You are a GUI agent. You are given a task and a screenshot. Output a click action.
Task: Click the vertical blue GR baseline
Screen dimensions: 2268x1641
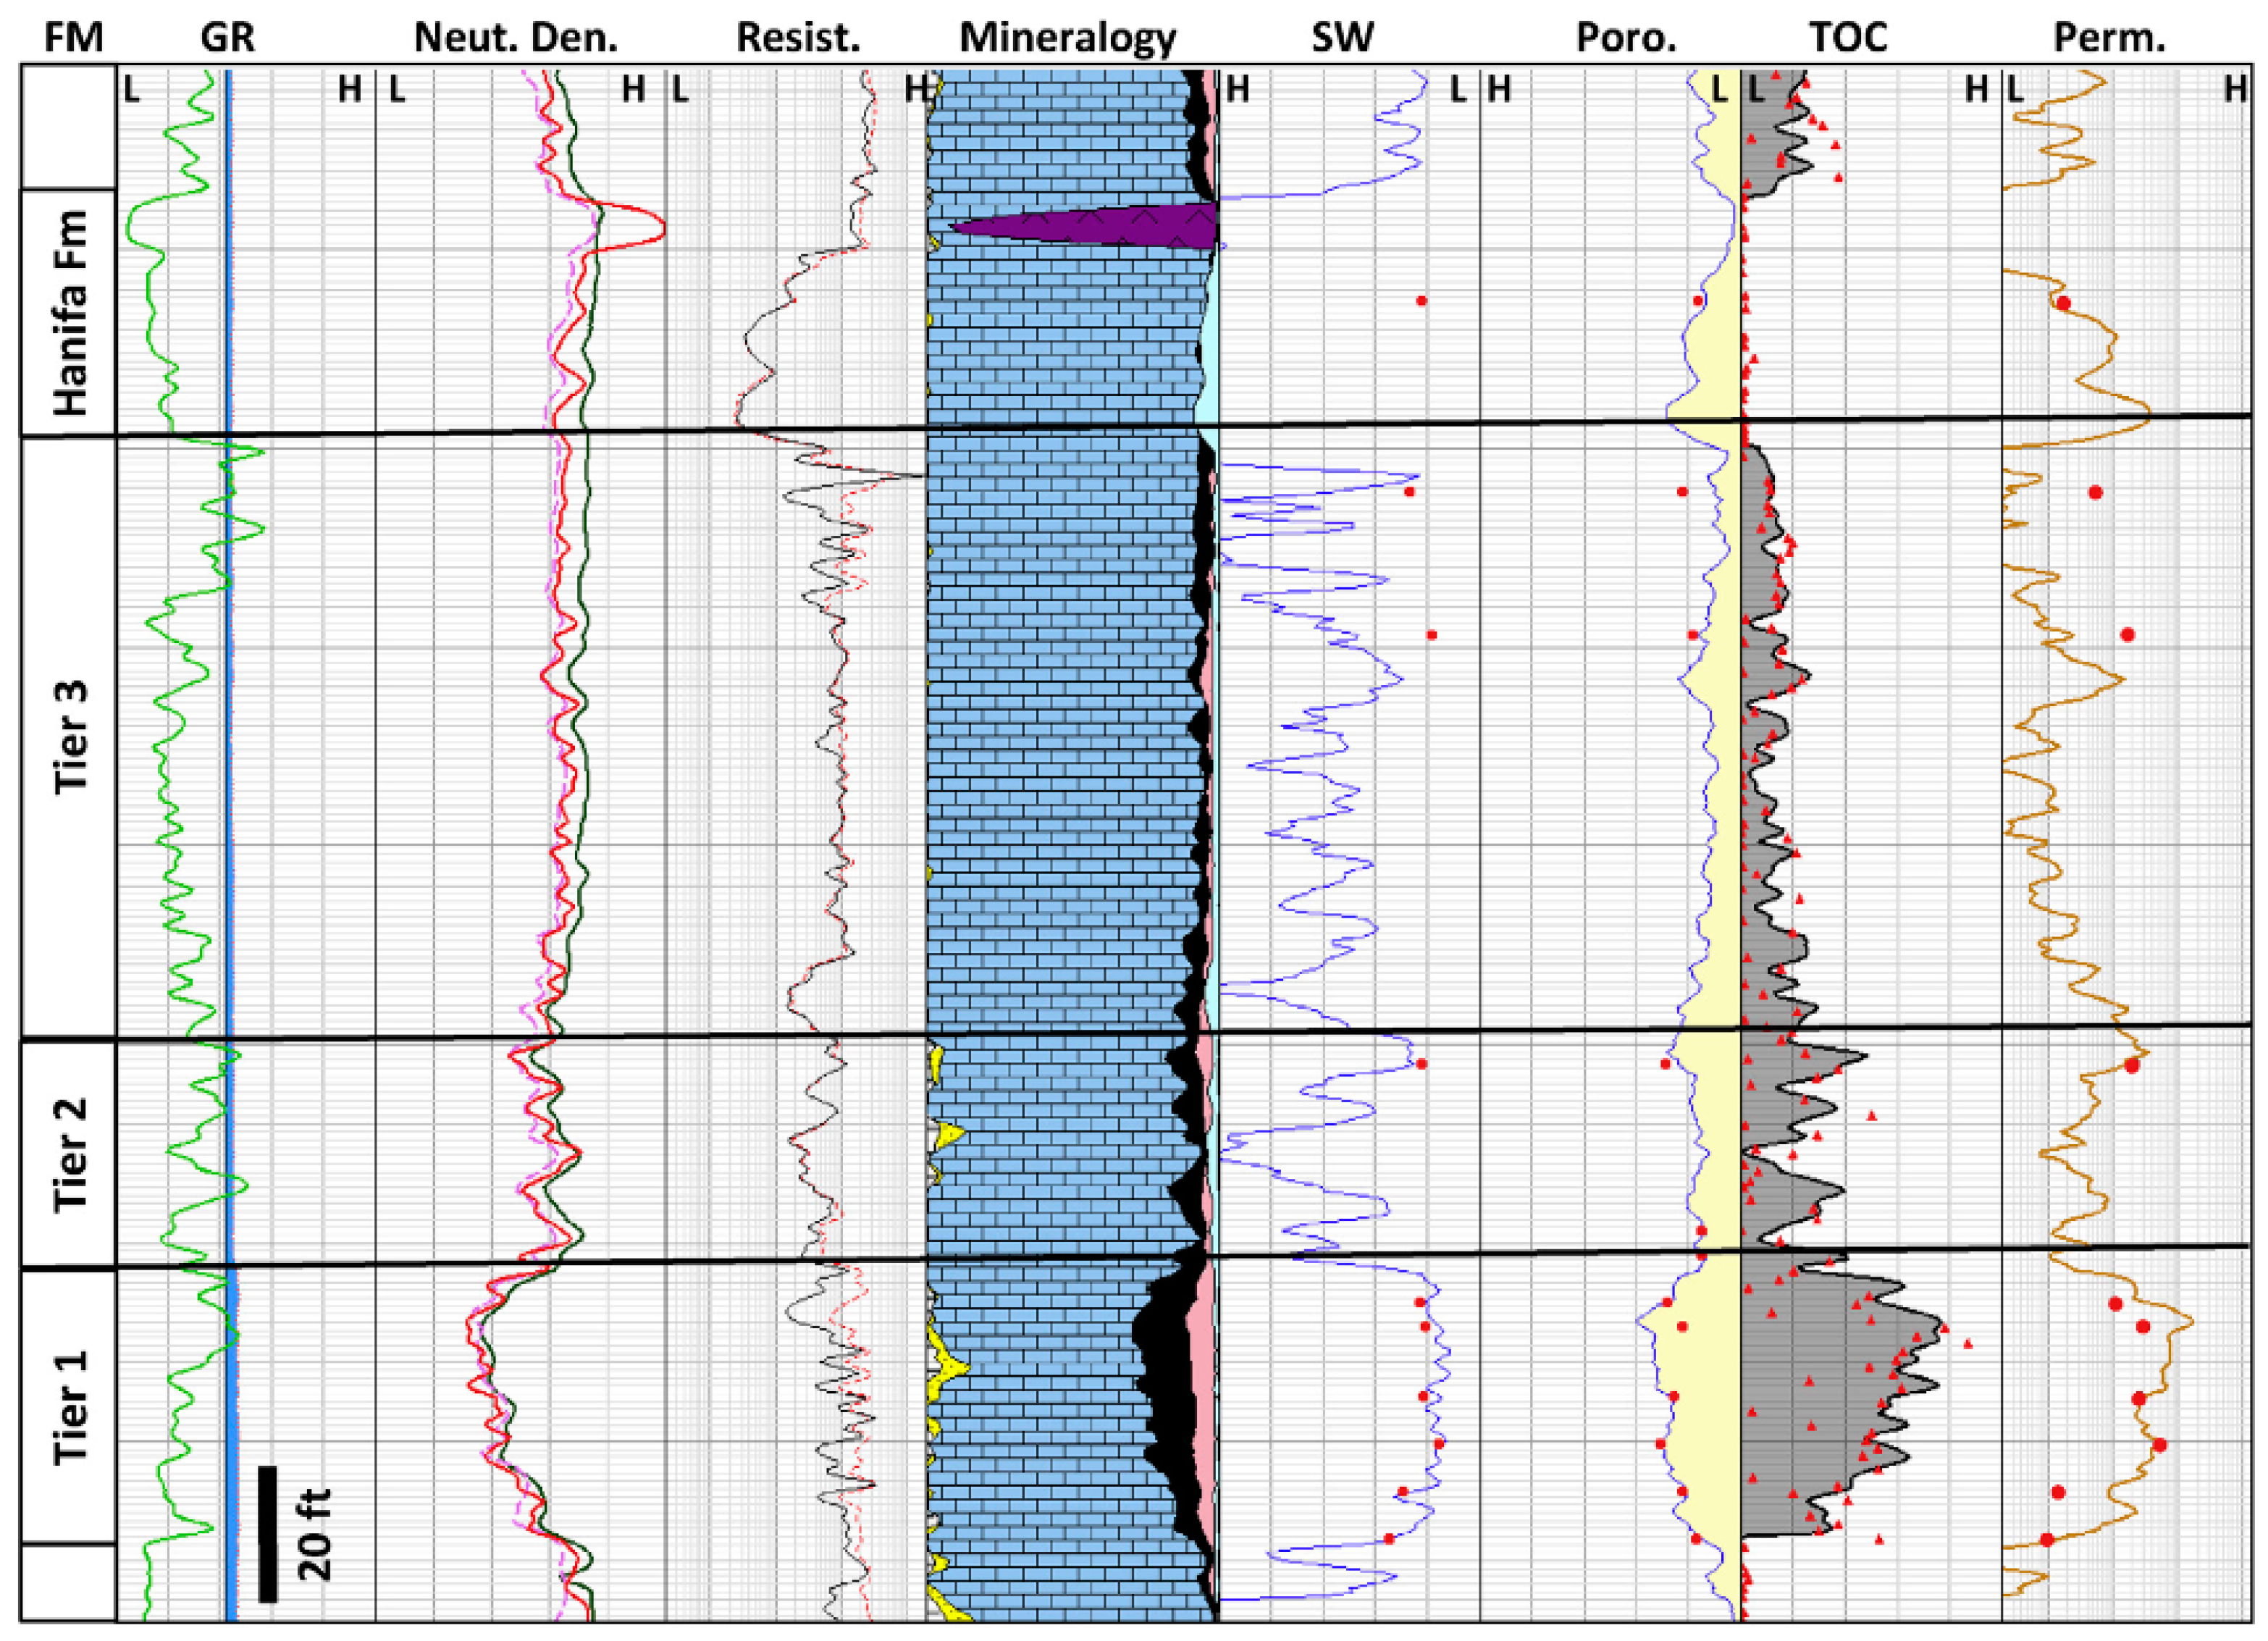230,800
